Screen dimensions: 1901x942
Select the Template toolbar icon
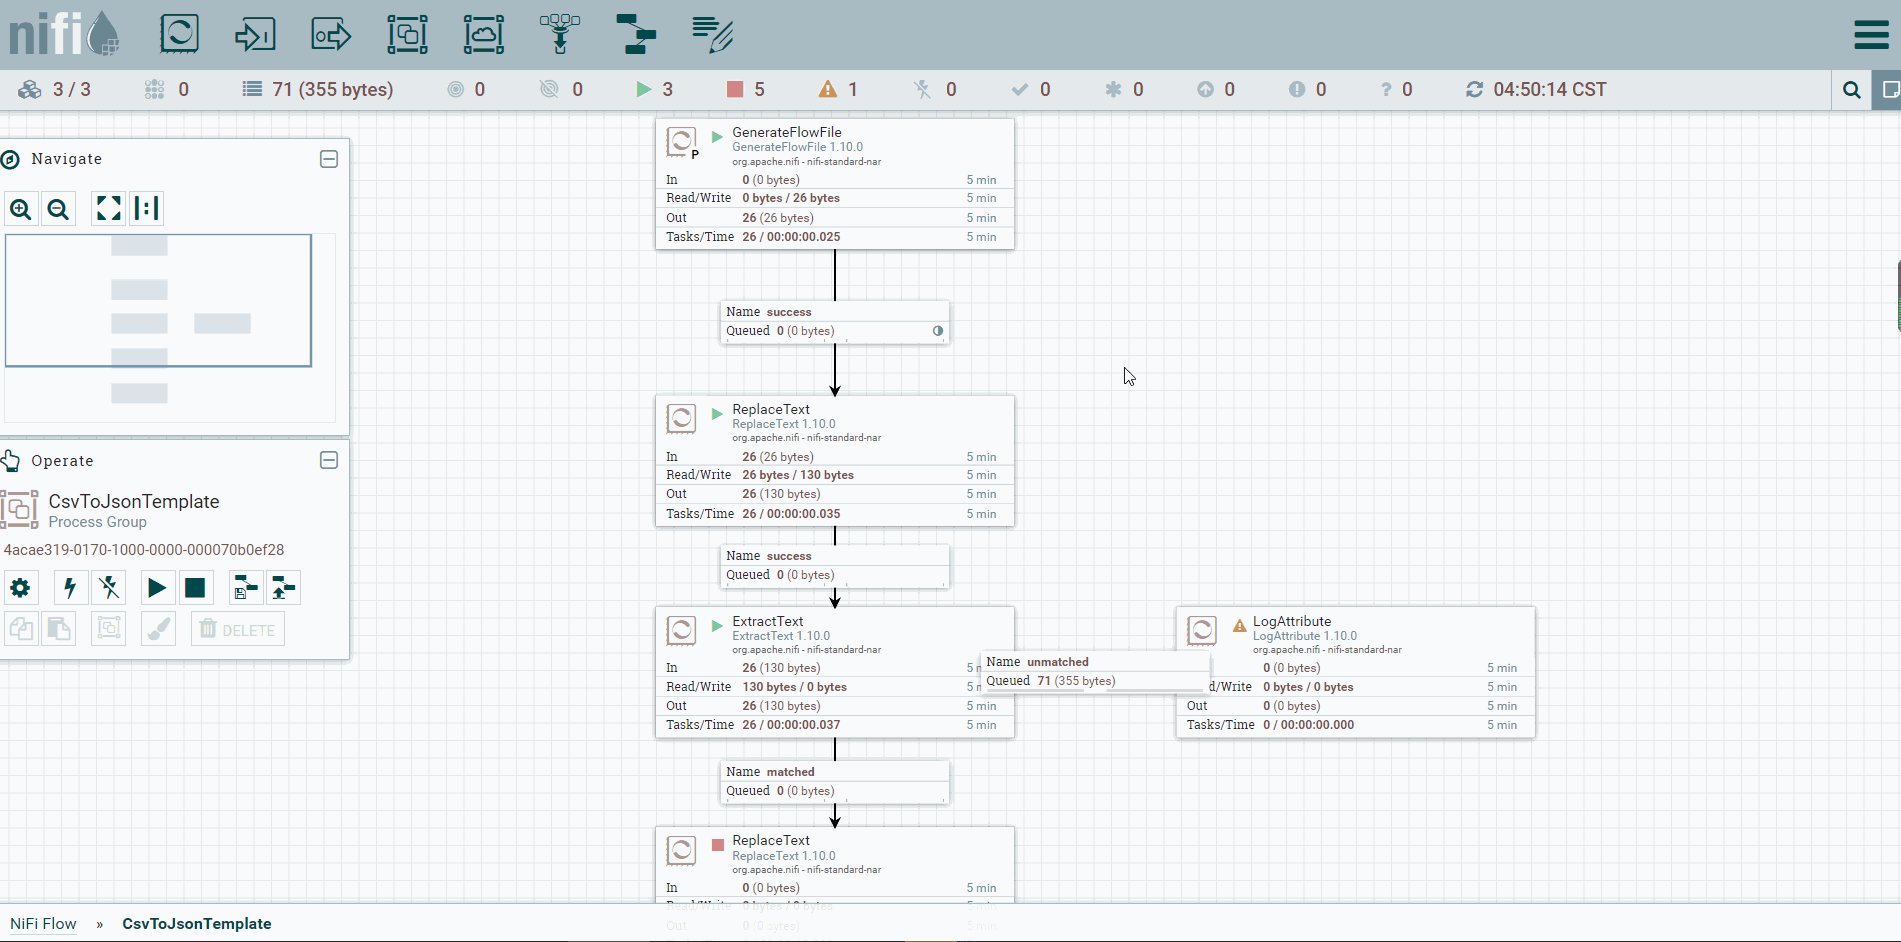[x=635, y=34]
